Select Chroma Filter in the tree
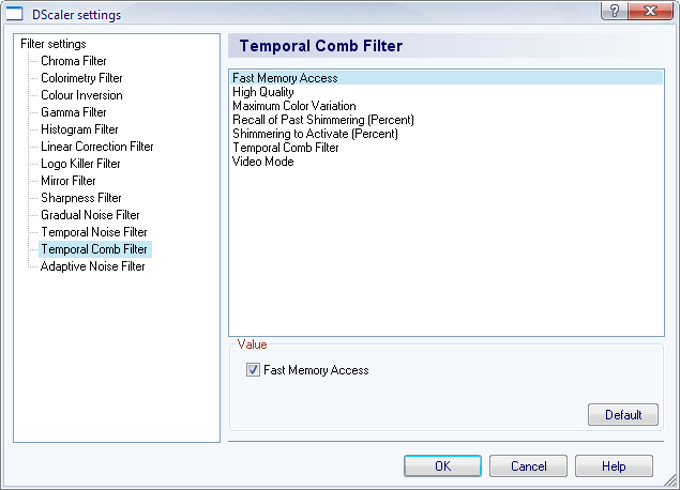This screenshot has width=680, height=490. coord(73,61)
